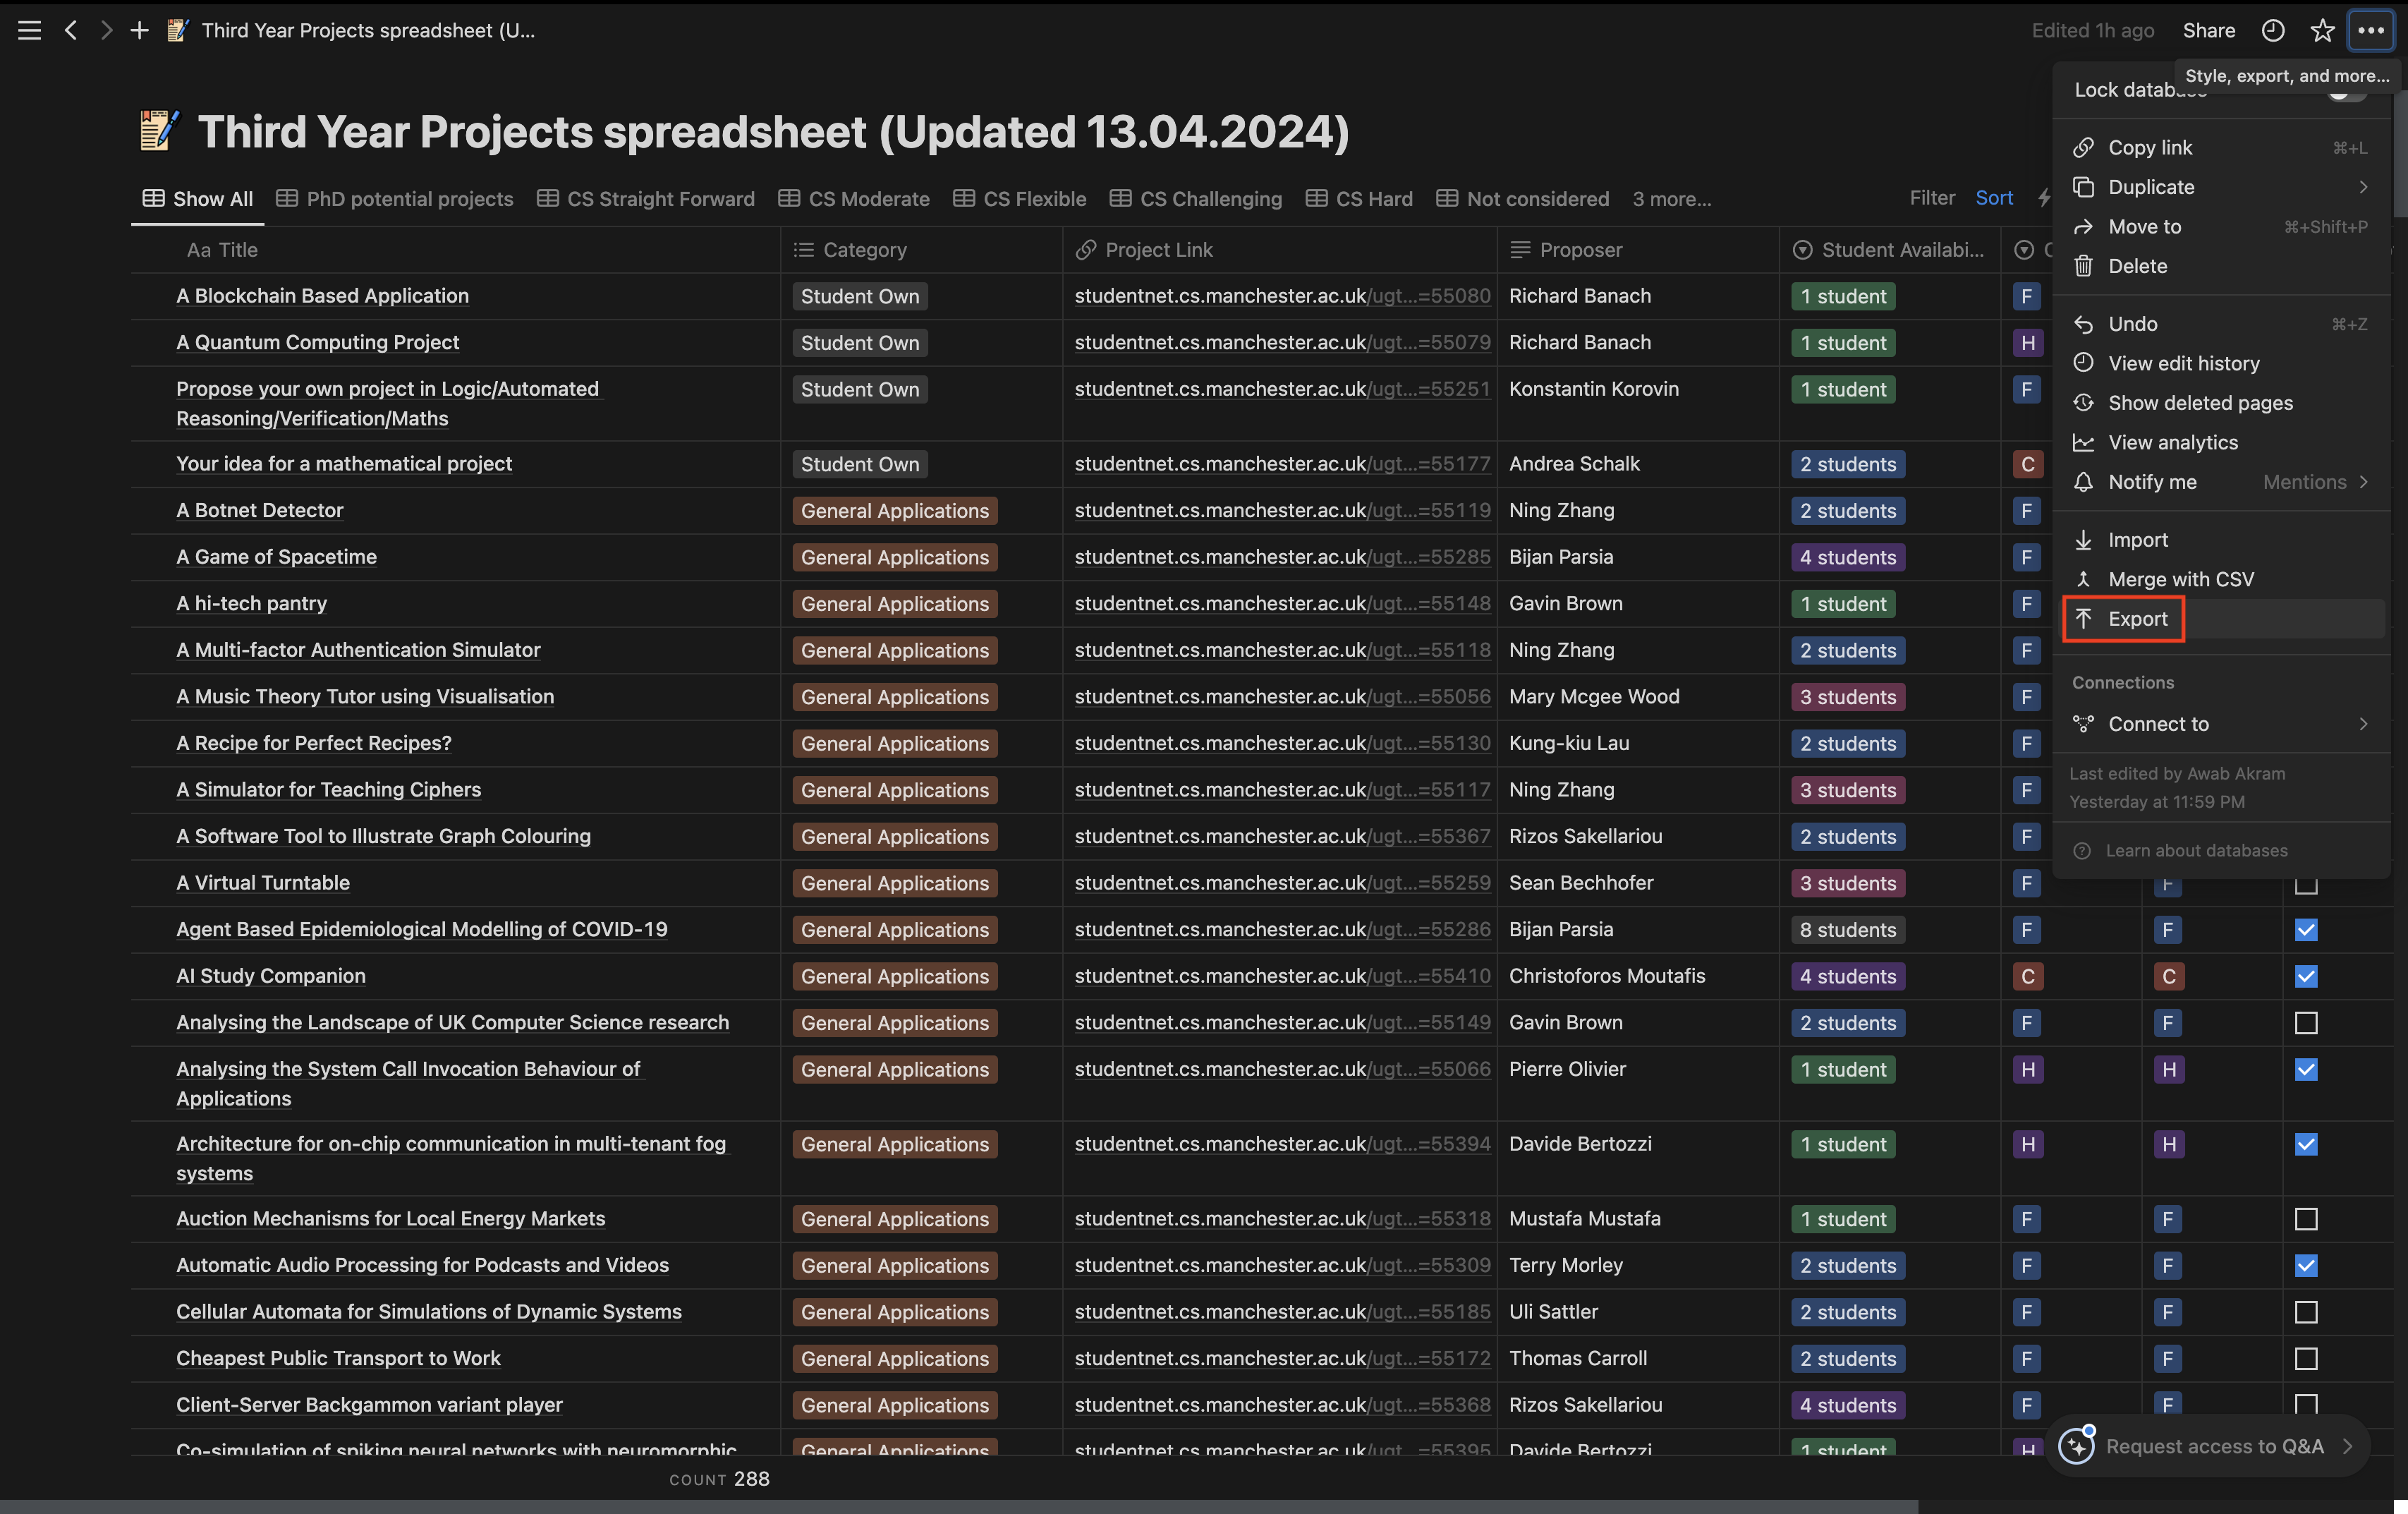Click the plus new page icon
The width and height of the screenshot is (2408, 1514).
(x=140, y=30)
